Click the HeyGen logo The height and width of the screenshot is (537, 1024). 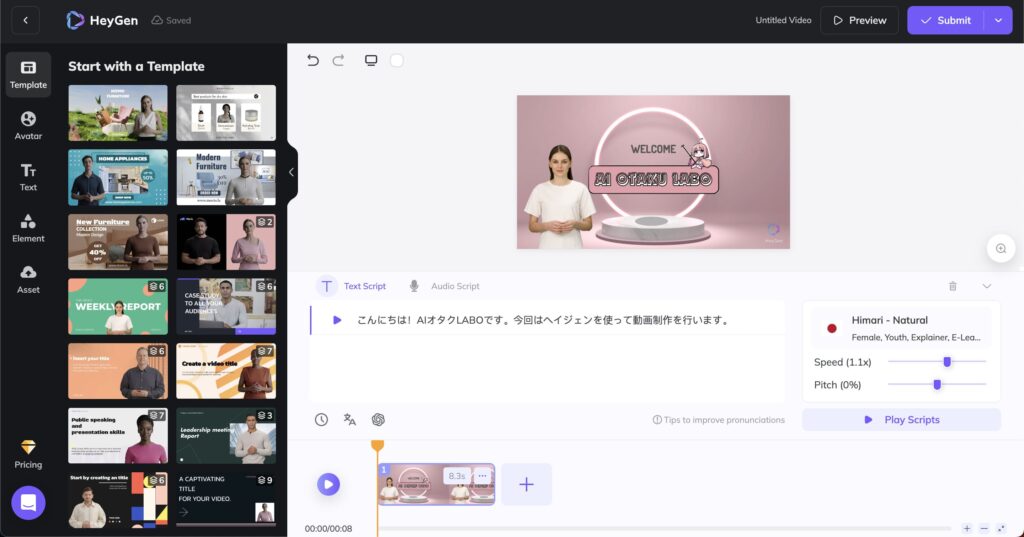[103, 20]
